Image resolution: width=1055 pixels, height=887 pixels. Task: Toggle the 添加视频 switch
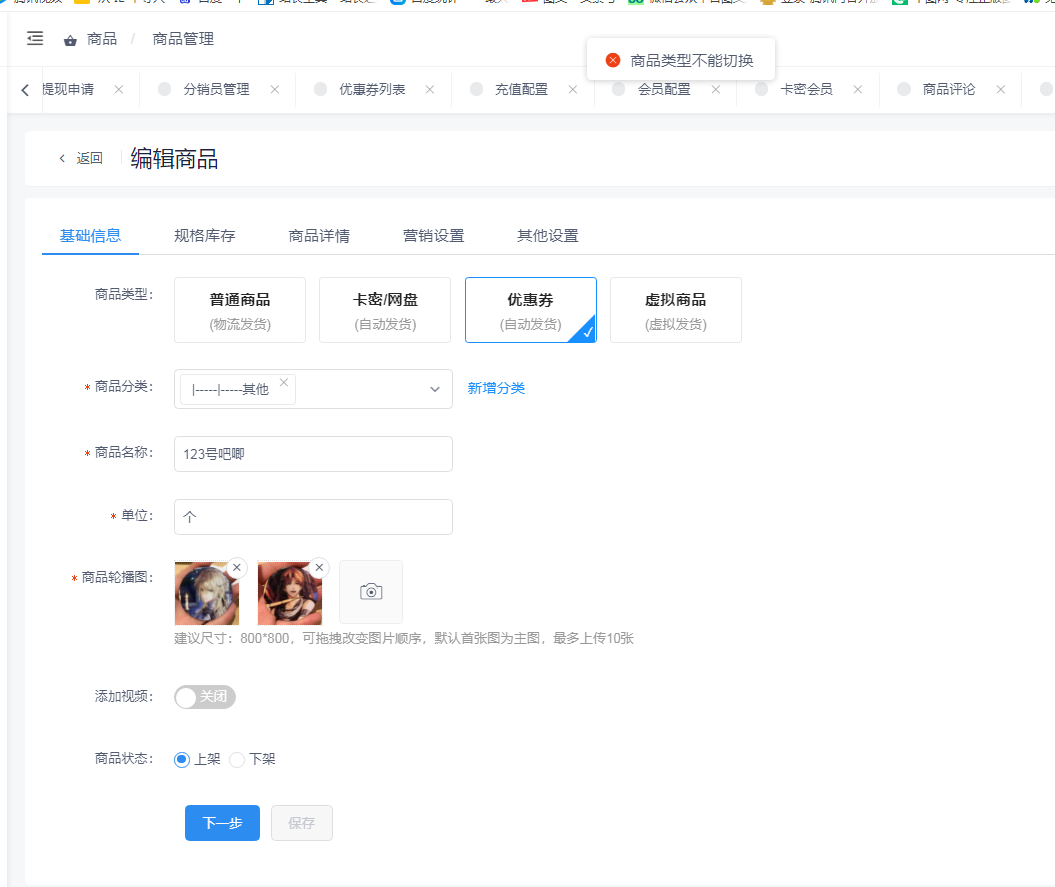coord(205,697)
